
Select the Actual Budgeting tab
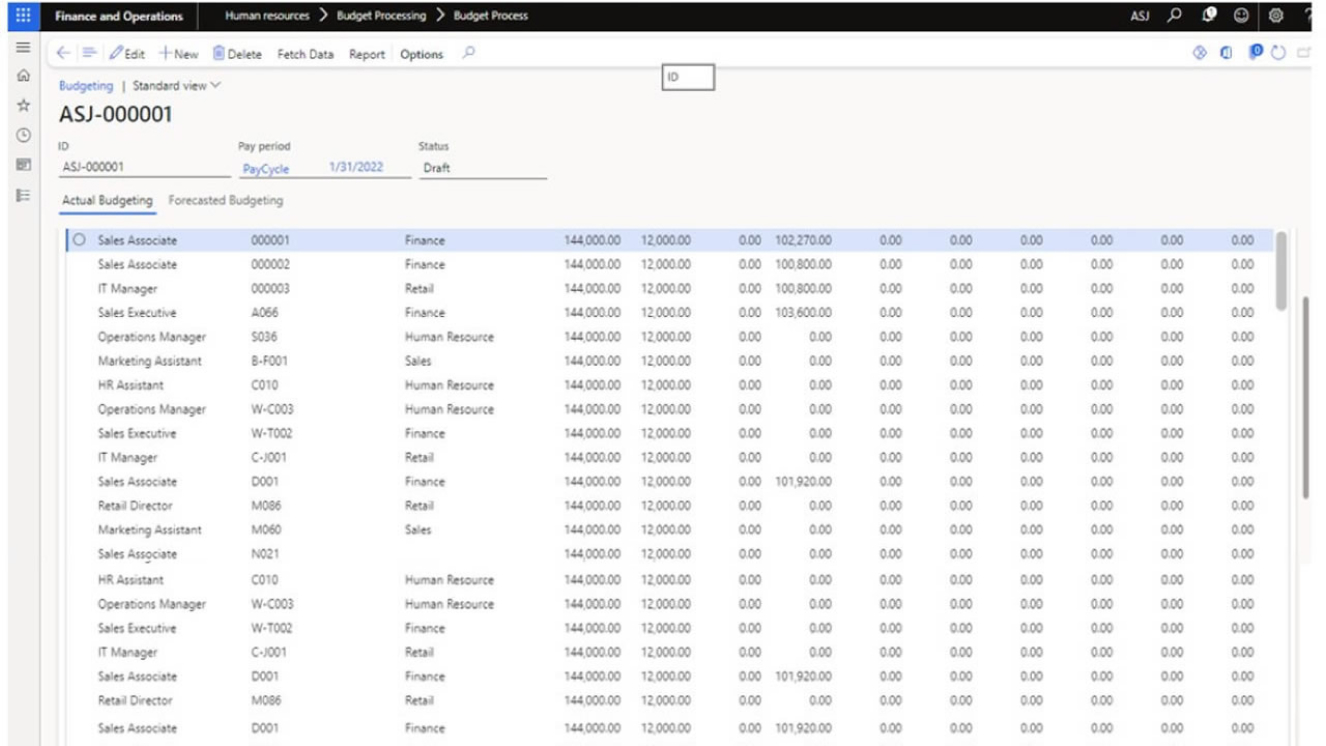107,201
